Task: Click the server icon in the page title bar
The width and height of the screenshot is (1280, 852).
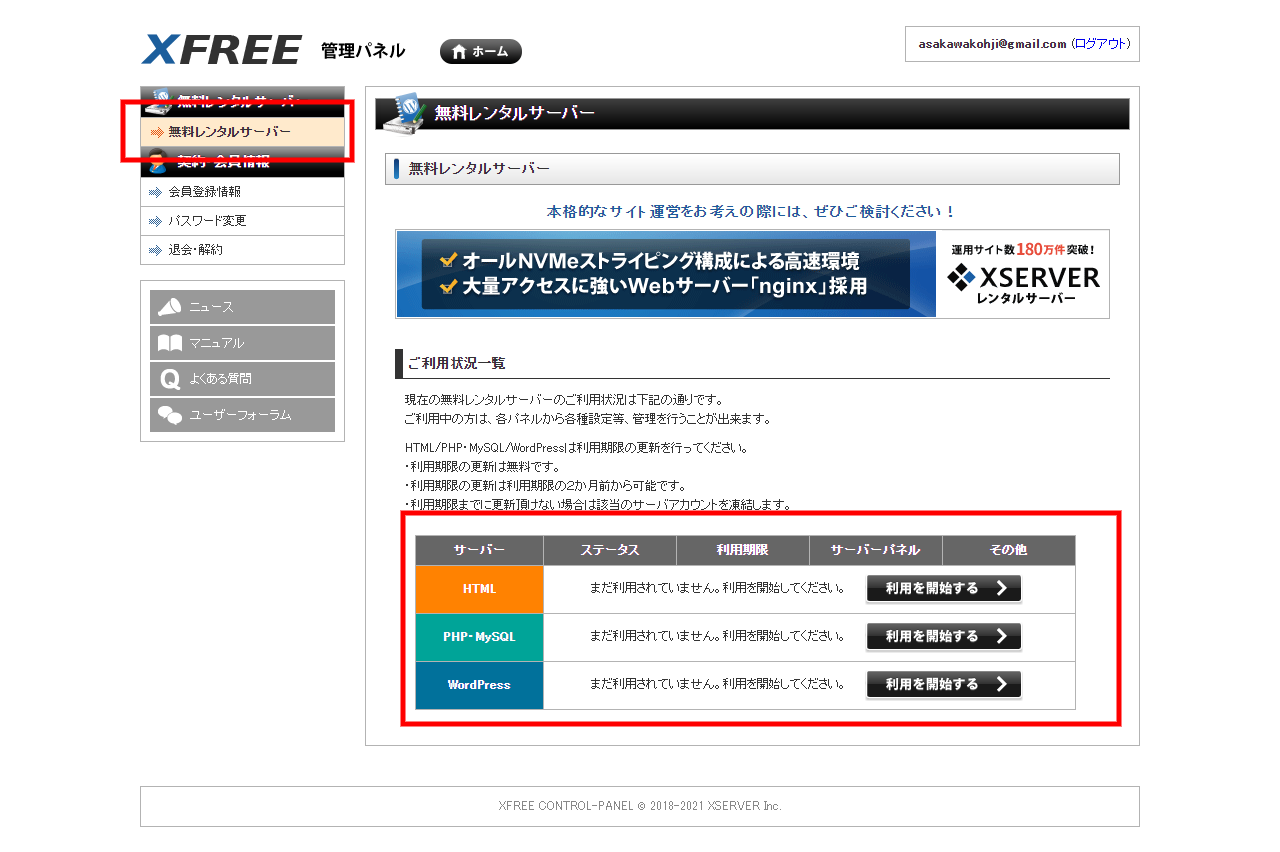Action: click(405, 112)
